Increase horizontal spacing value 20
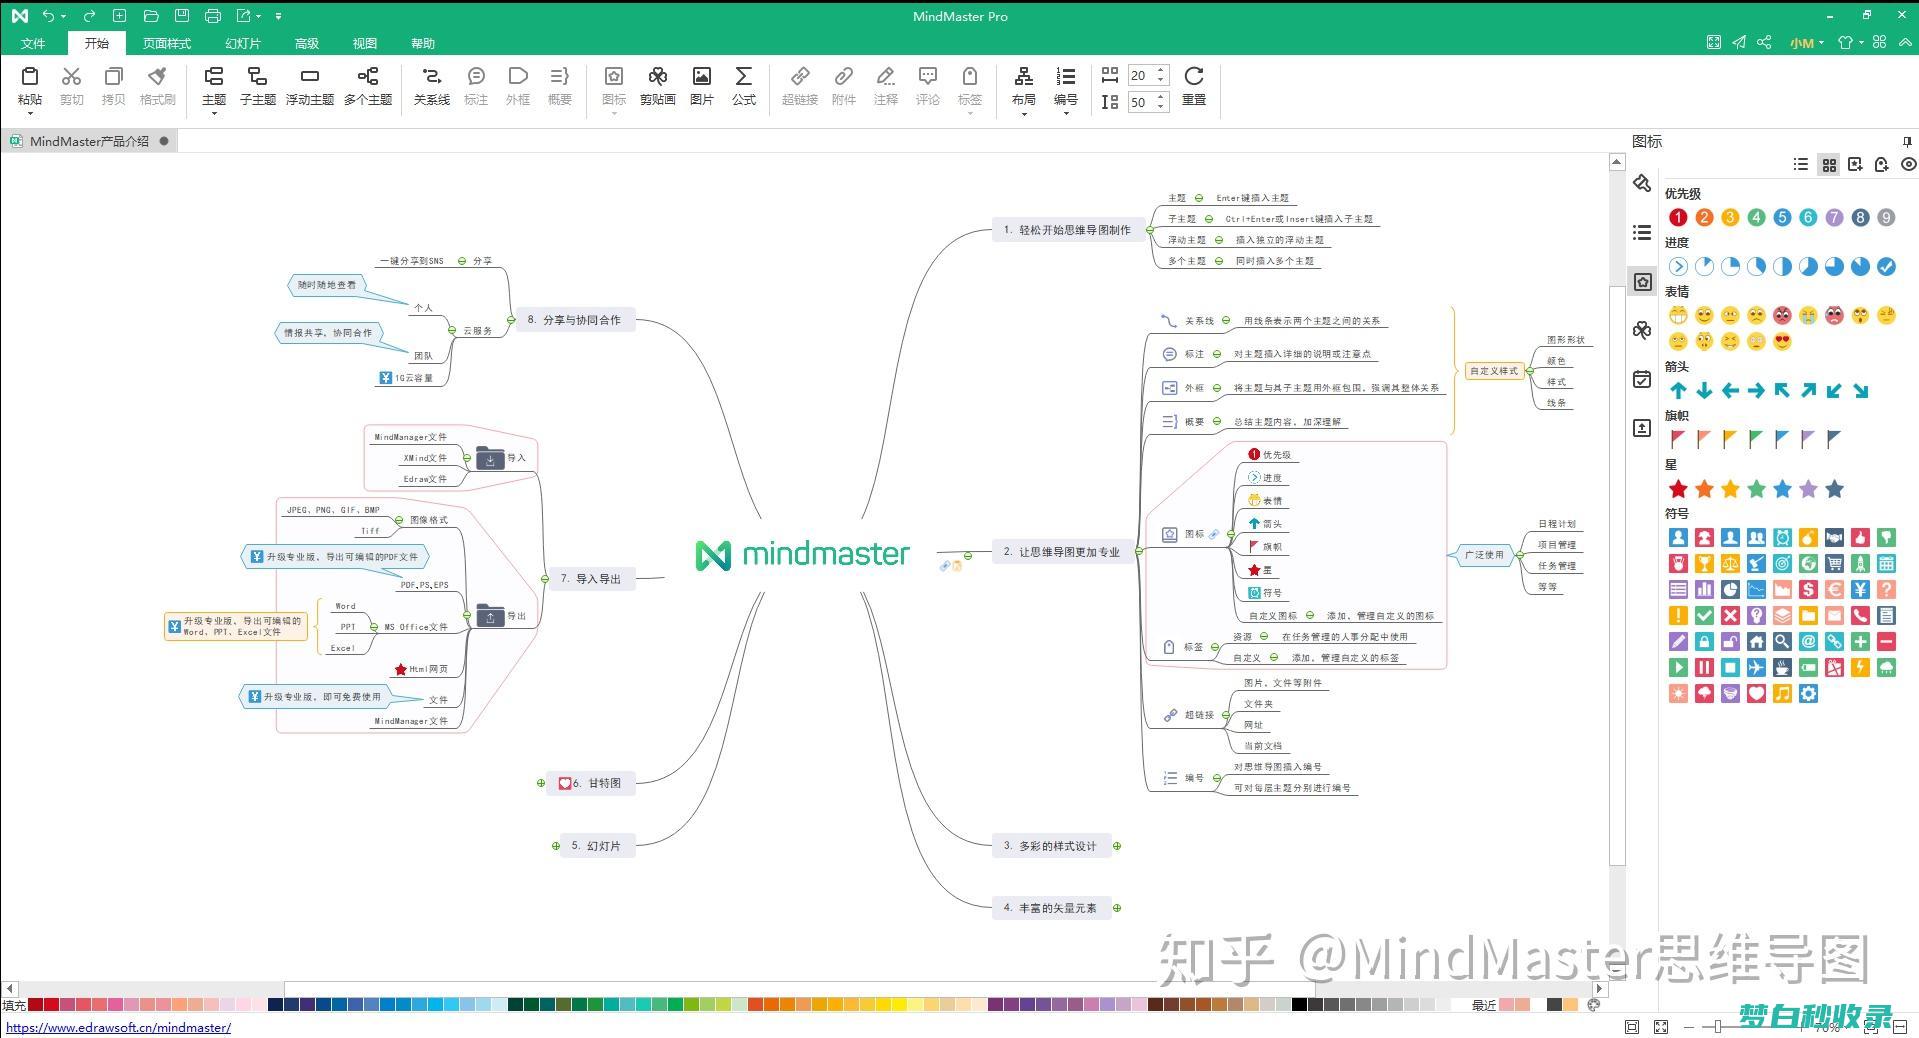 (1161, 70)
